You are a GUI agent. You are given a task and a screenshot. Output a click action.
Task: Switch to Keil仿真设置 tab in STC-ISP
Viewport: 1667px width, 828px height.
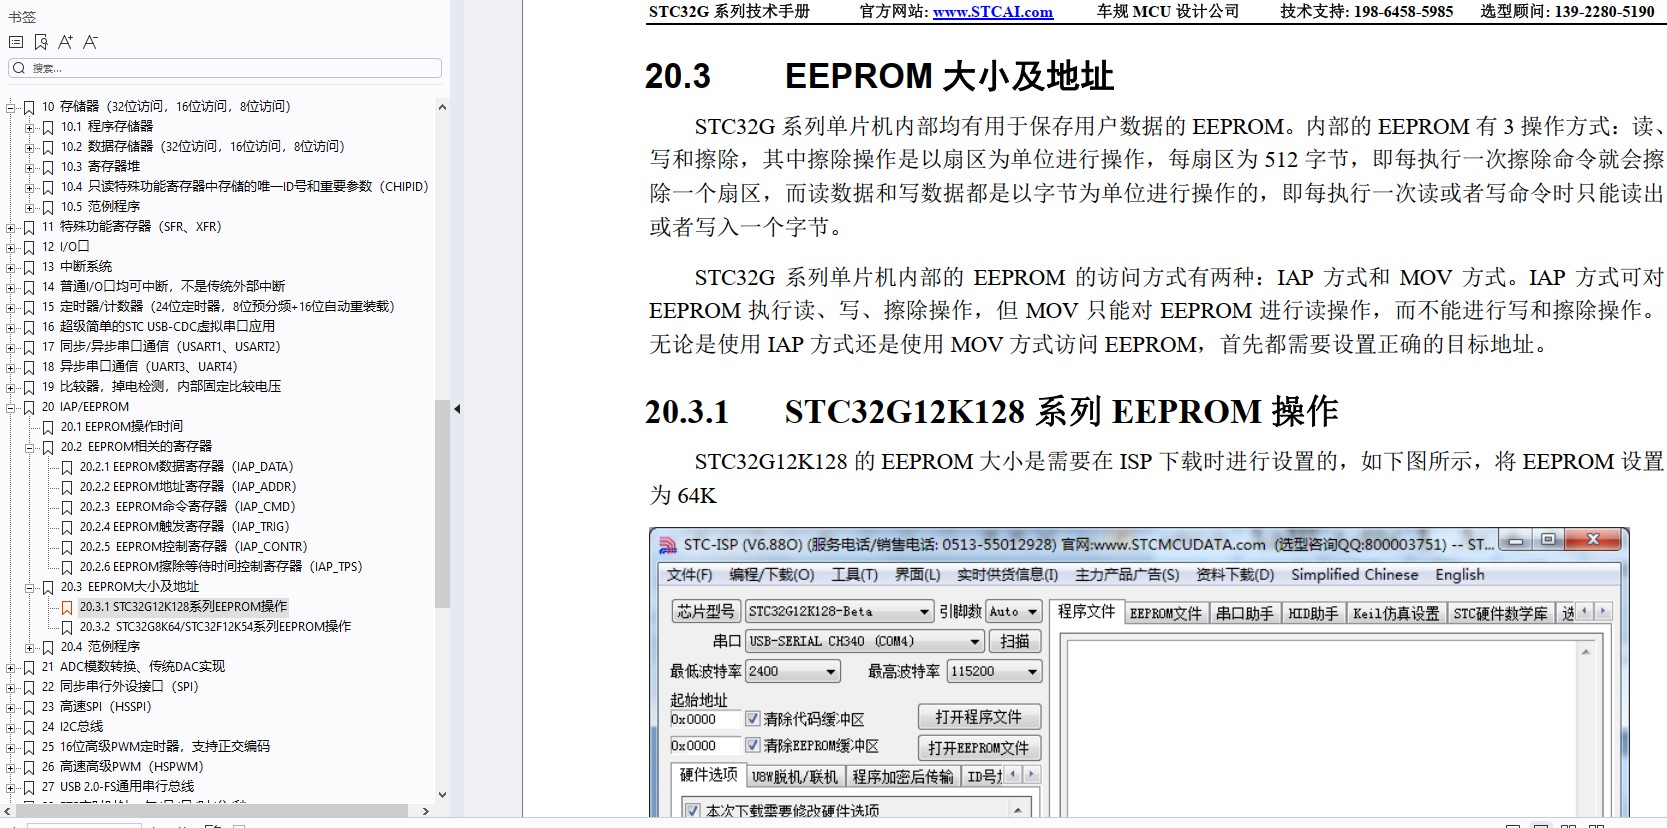coord(1396,613)
